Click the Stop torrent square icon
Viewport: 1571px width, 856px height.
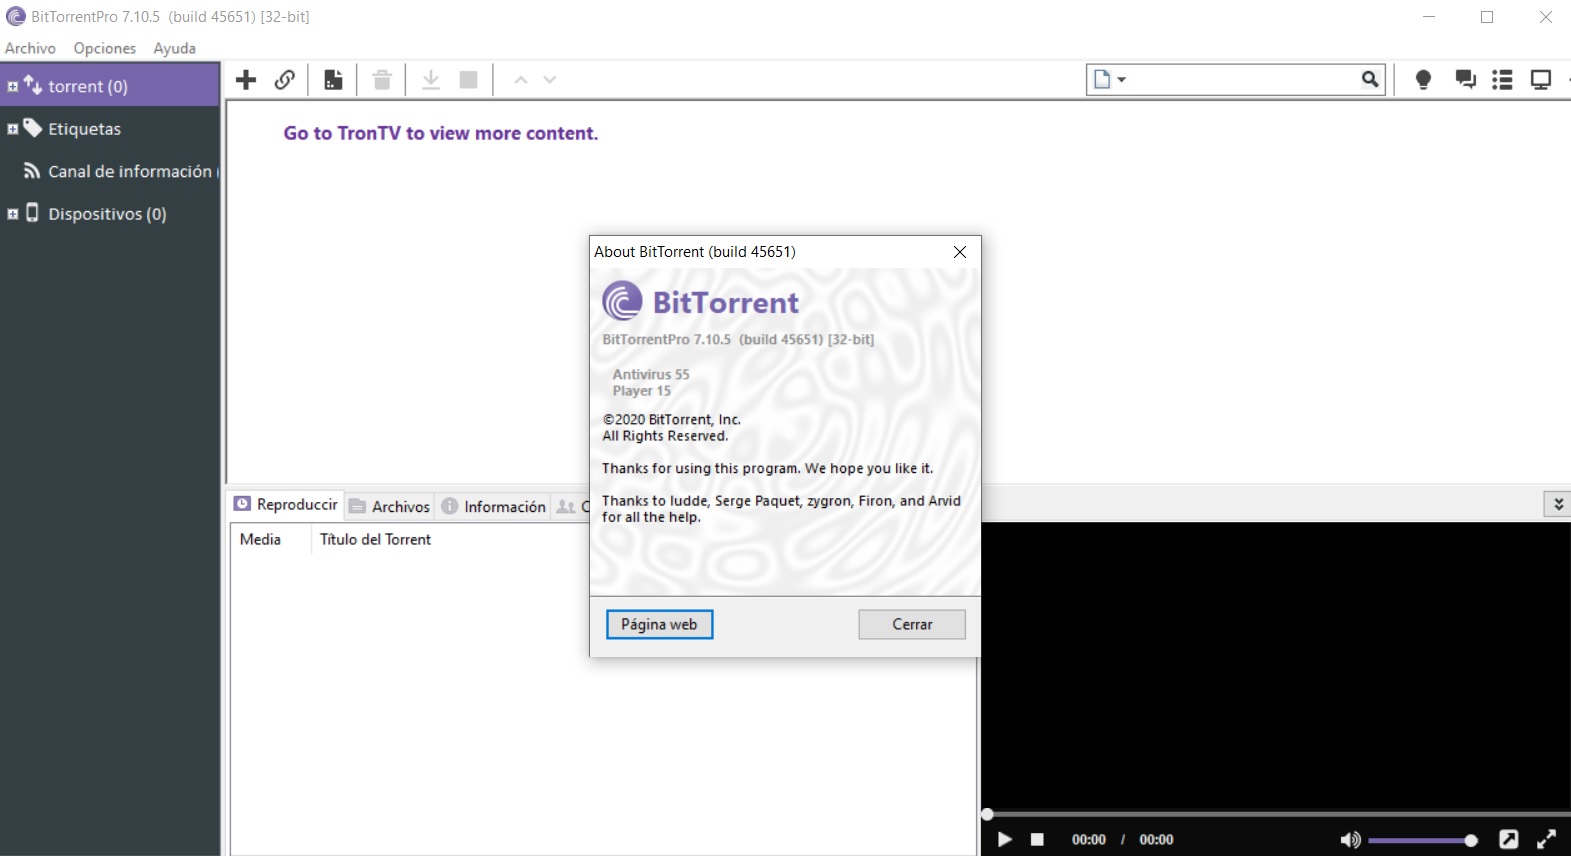tap(468, 80)
